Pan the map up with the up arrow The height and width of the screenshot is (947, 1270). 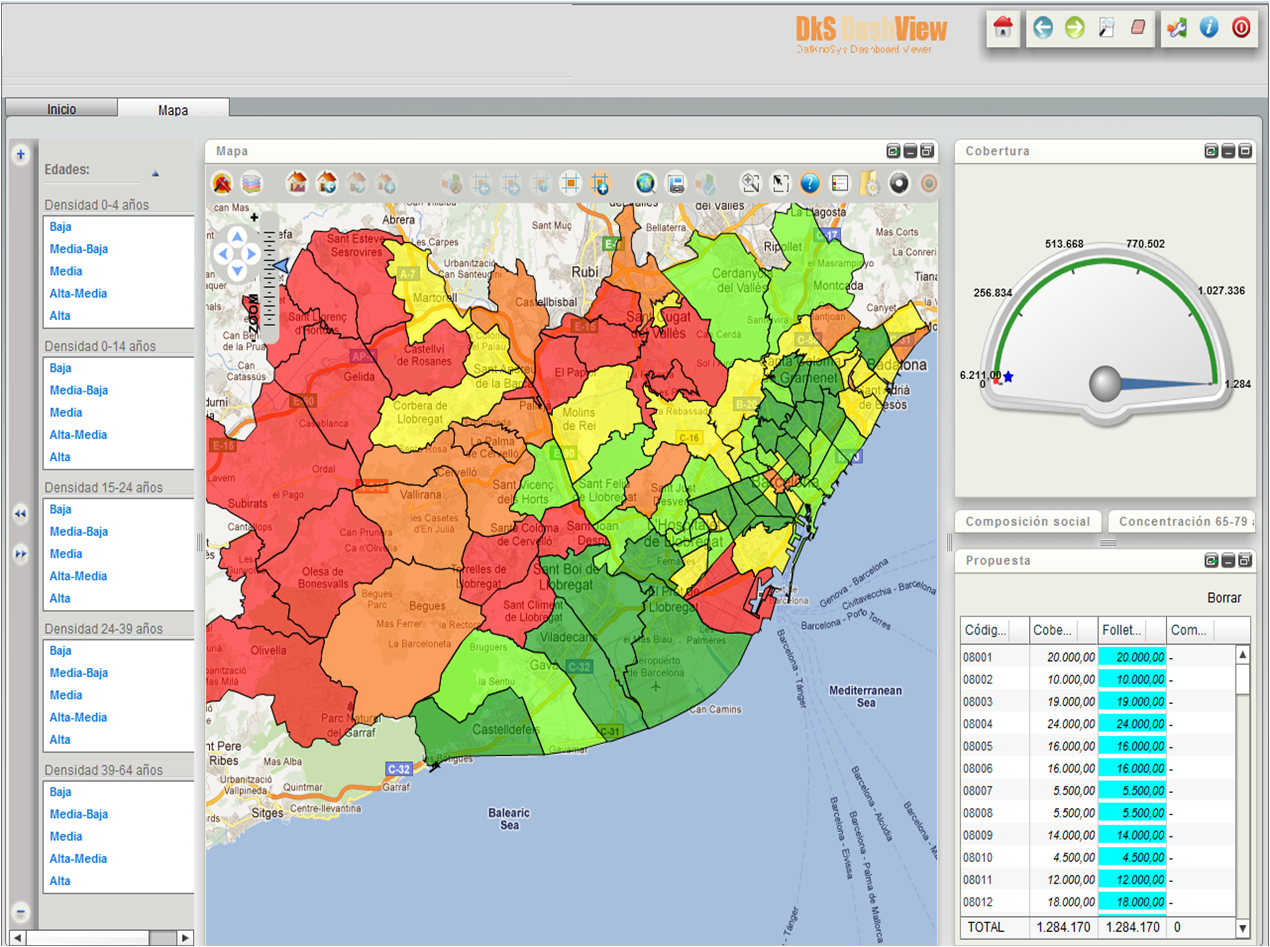tap(237, 237)
